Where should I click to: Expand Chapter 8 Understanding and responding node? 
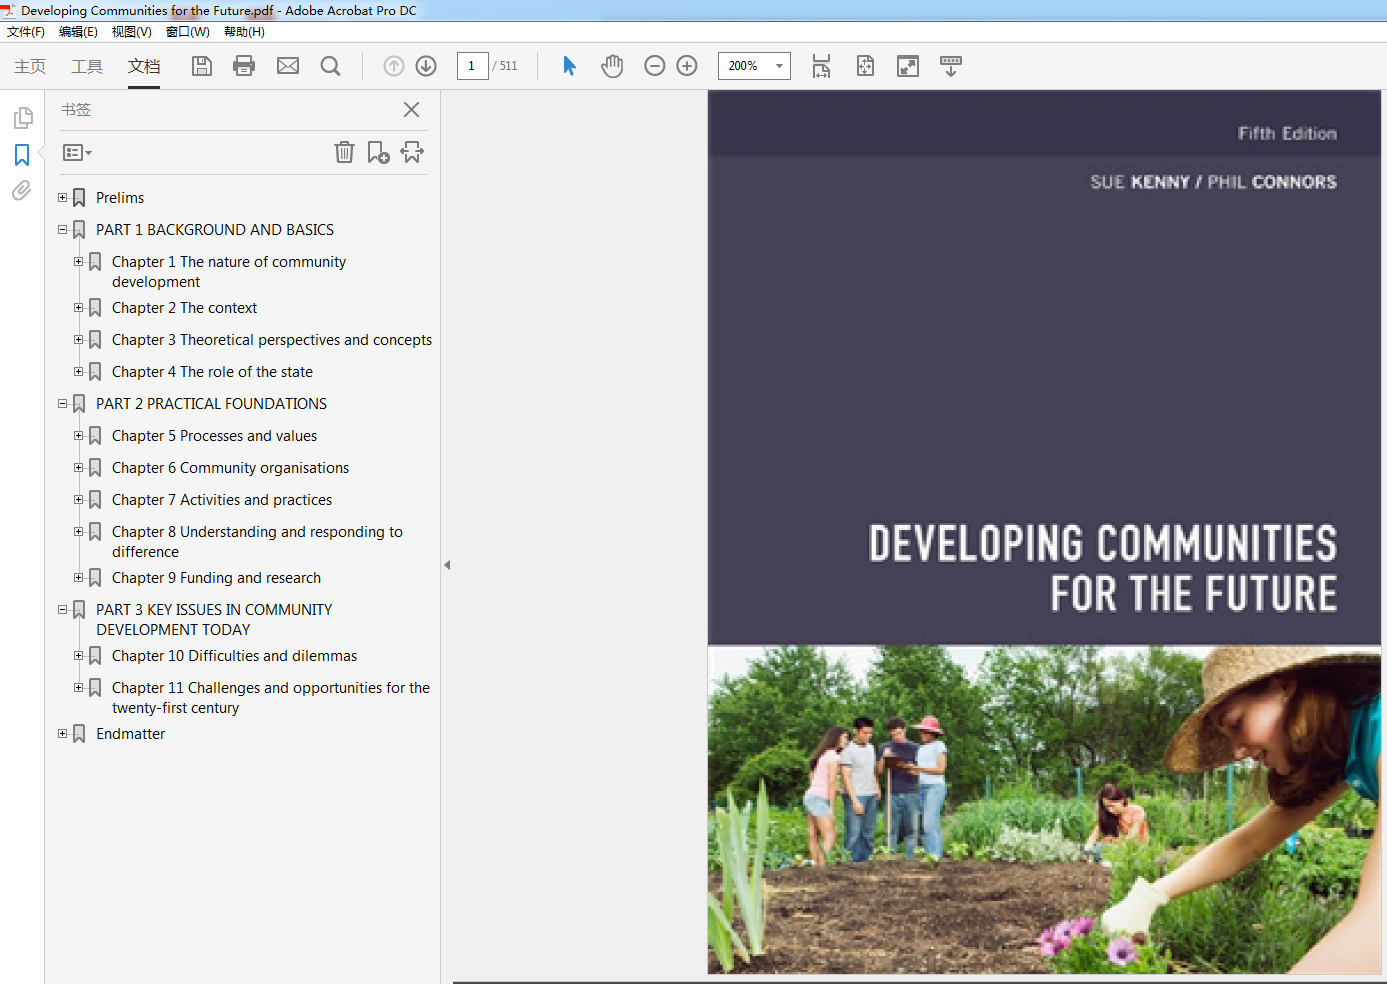tap(78, 532)
